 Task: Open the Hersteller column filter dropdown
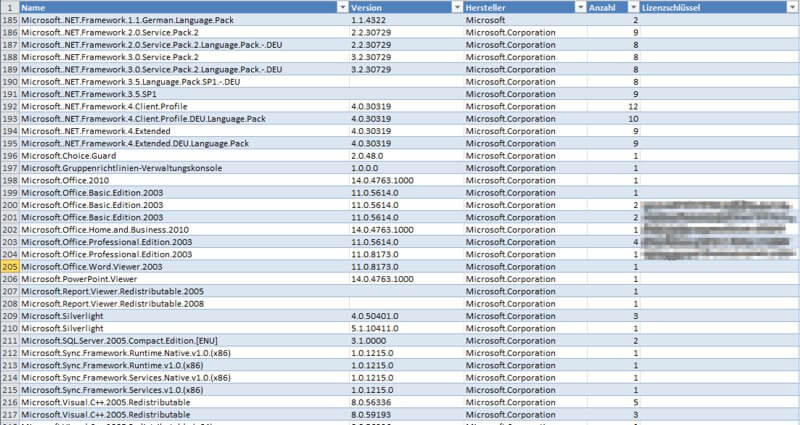tap(581, 8)
